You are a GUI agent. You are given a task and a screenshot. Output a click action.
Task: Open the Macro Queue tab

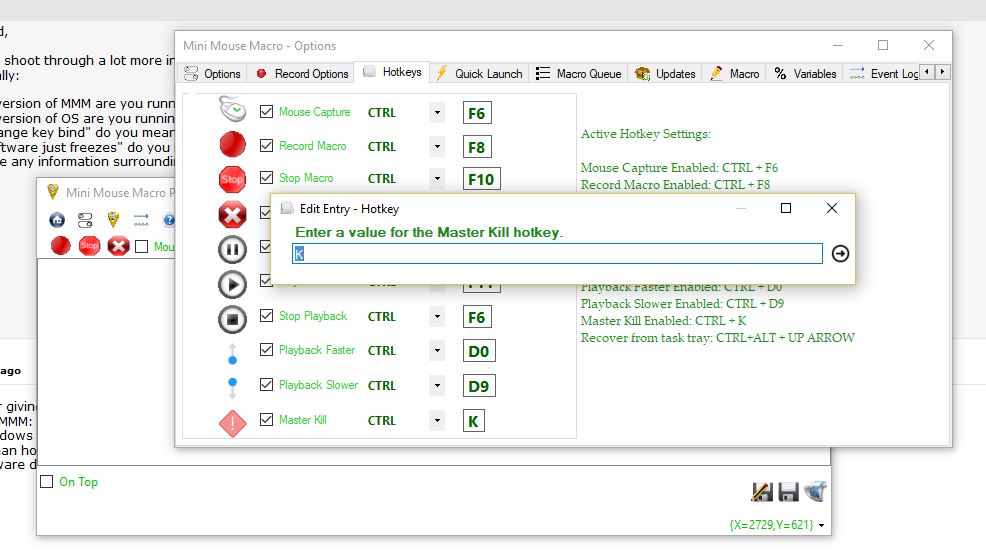point(578,74)
